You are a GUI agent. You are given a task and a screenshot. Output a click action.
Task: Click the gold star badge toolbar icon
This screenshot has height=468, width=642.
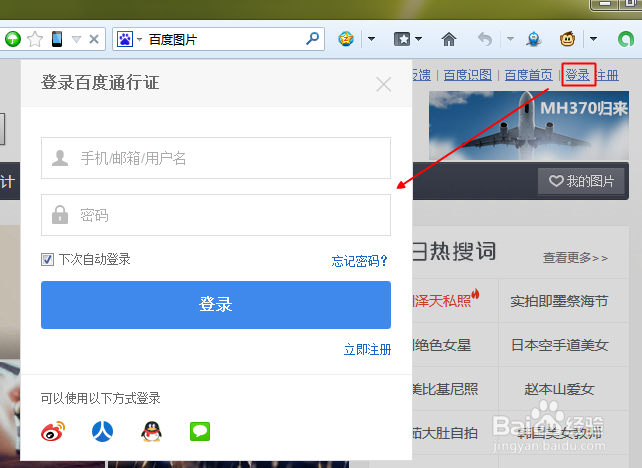coord(346,39)
